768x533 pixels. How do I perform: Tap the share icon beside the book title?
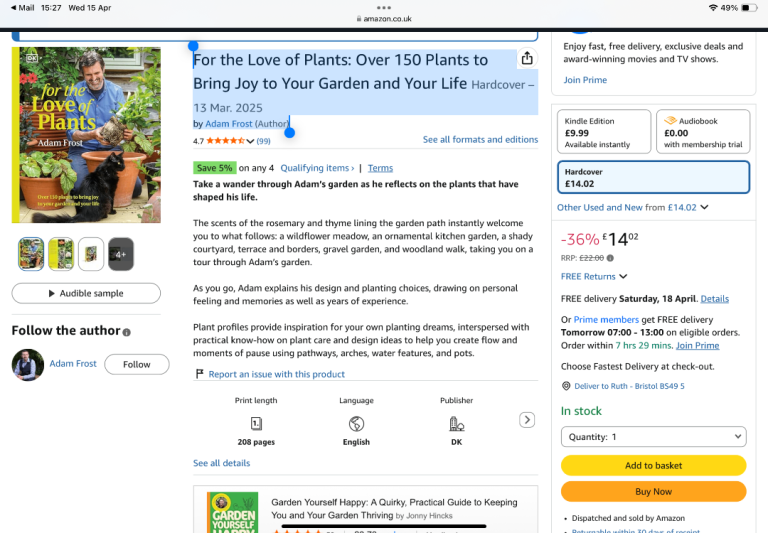pos(527,59)
